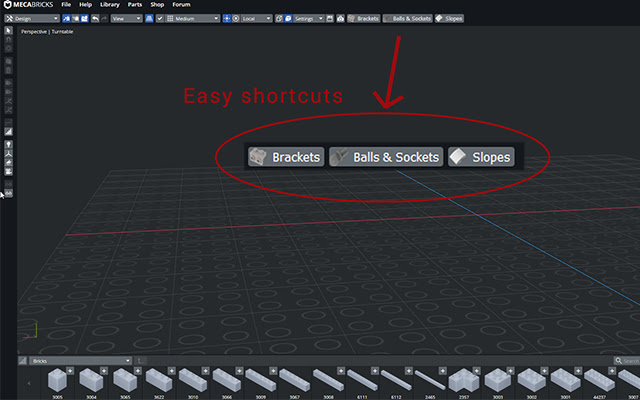Screen dimensions: 640x400
Task: Click the left arrow in parts strip
Action: [x=29, y=383]
